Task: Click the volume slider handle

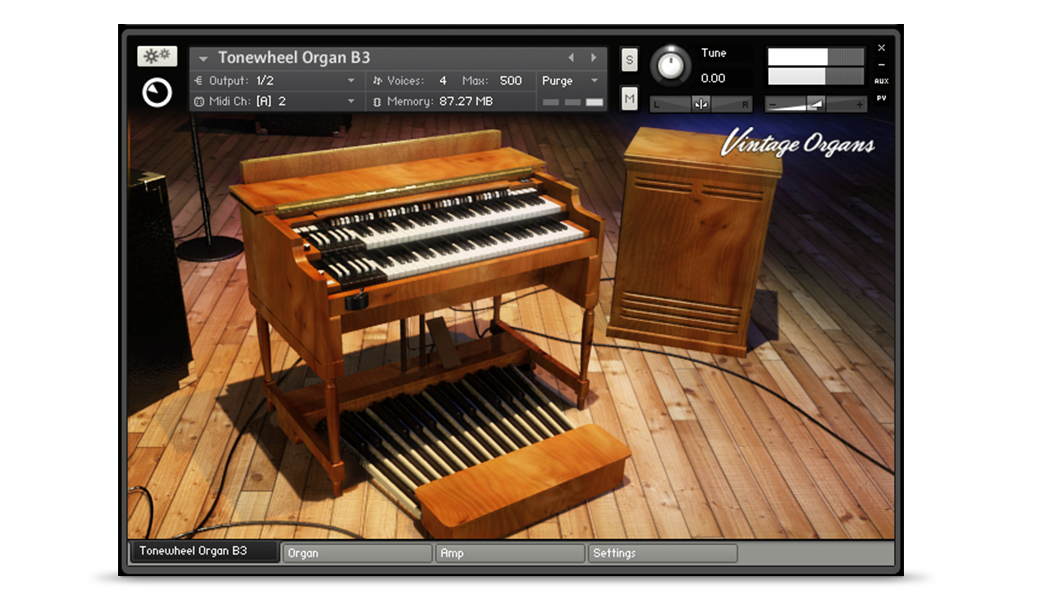Action: click(816, 104)
